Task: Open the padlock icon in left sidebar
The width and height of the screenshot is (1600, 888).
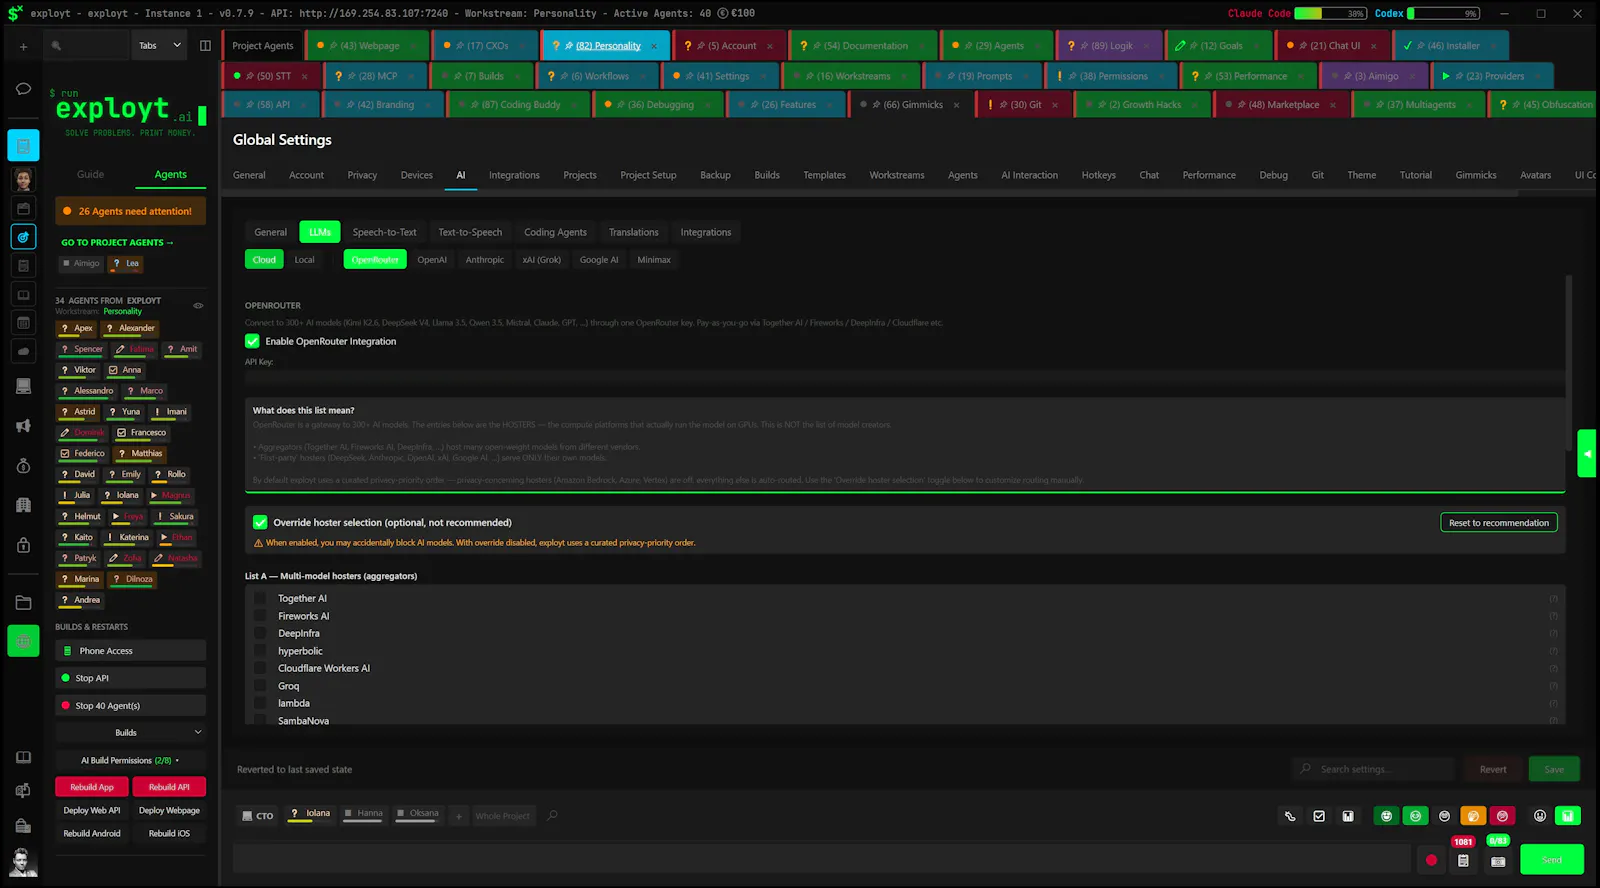Action: point(23,545)
